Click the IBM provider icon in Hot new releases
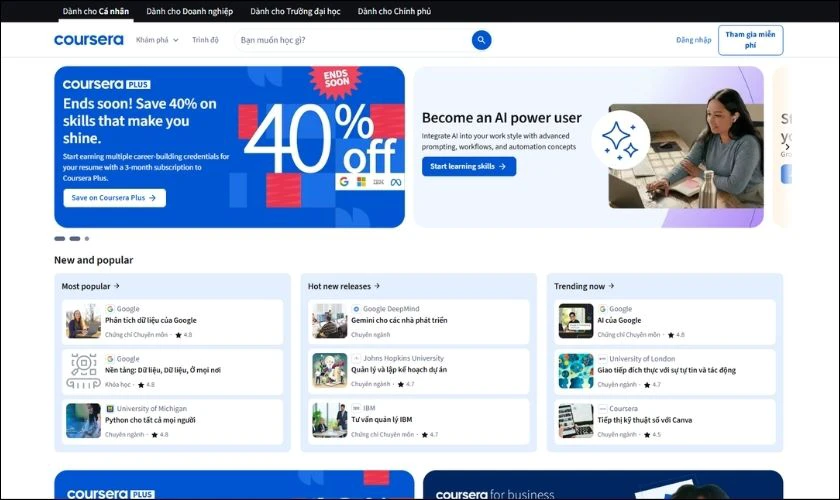This screenshot has width=840, height=500. click(356, 408)
